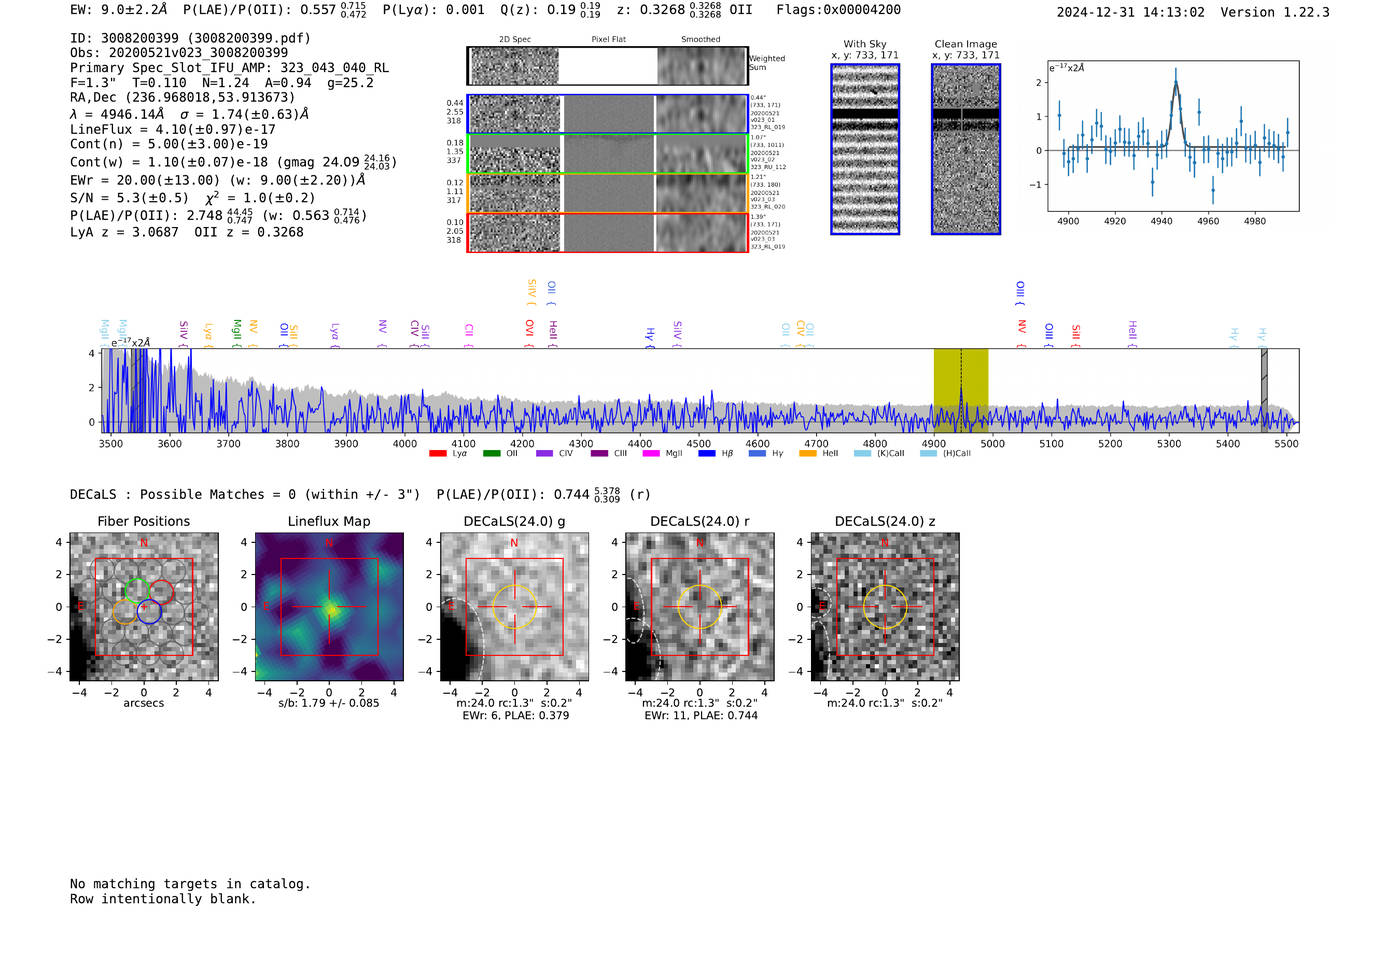Click the emission line Gaussian fit plot
Screen dimensions: 1400x953
1173,136
